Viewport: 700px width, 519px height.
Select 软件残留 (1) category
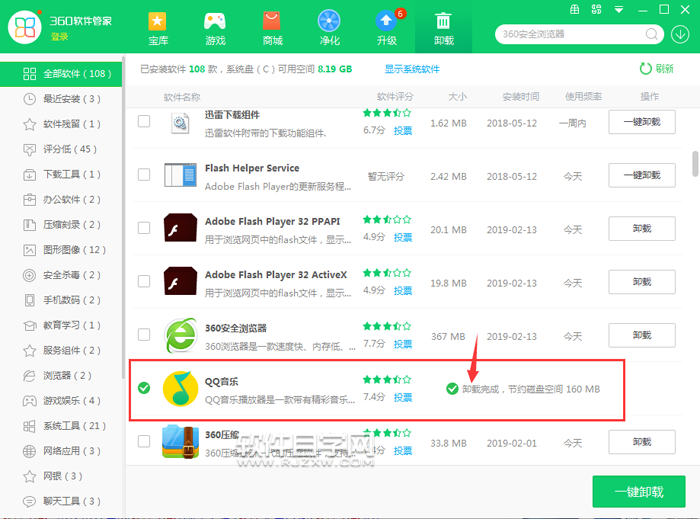[x=62, y=124]
